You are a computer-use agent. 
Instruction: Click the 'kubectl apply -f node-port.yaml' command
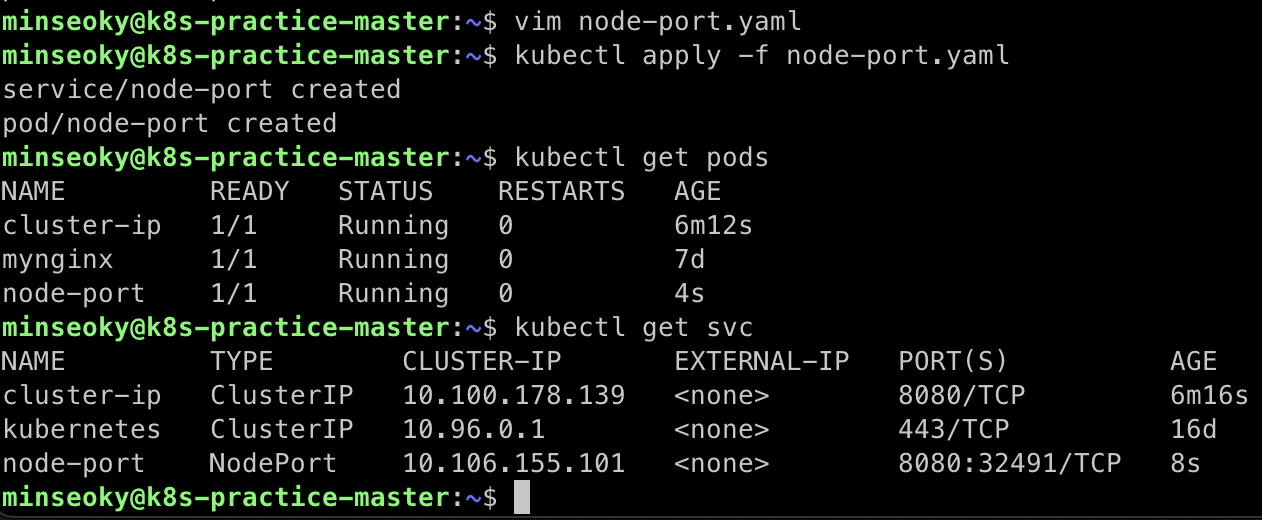click(762, 55)
